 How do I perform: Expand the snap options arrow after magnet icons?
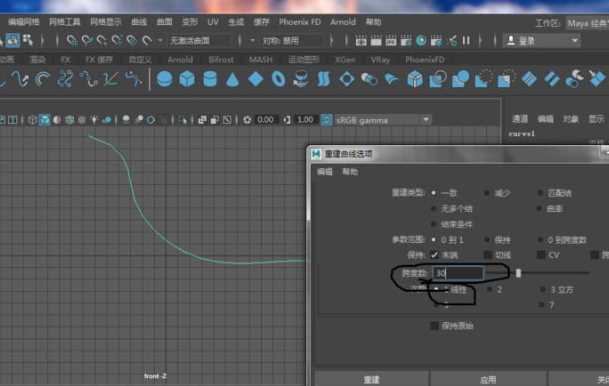(x=160, y=40)
